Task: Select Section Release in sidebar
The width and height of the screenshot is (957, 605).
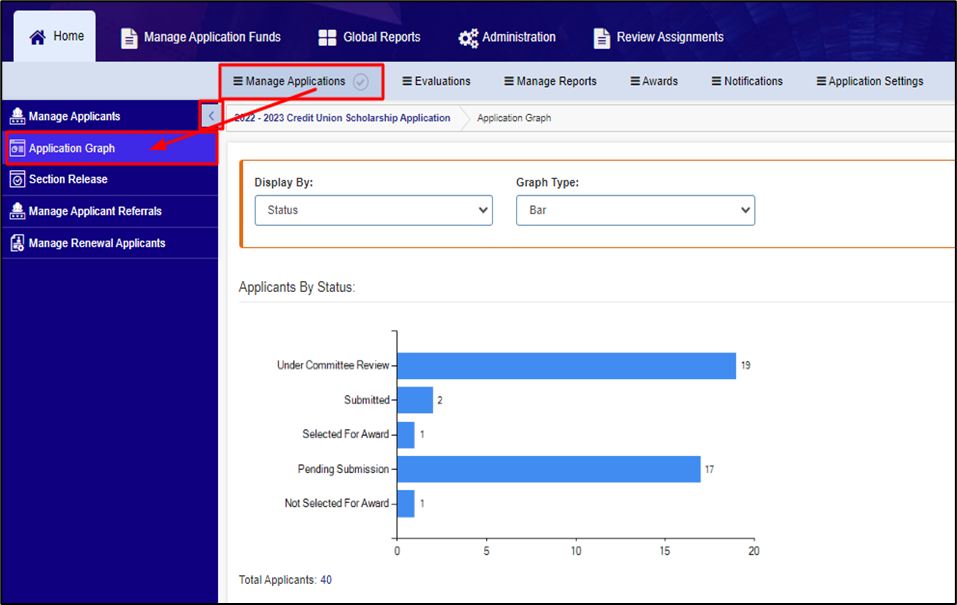Action: pyautogui.click(x=111, y=179)
